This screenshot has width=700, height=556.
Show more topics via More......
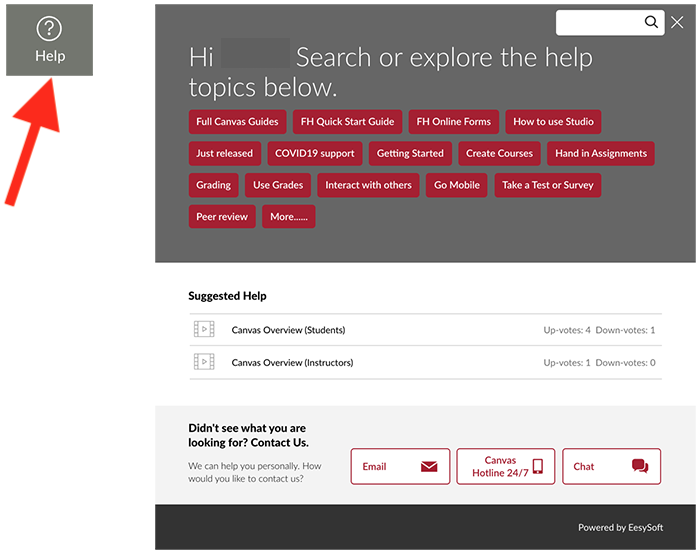289,217
